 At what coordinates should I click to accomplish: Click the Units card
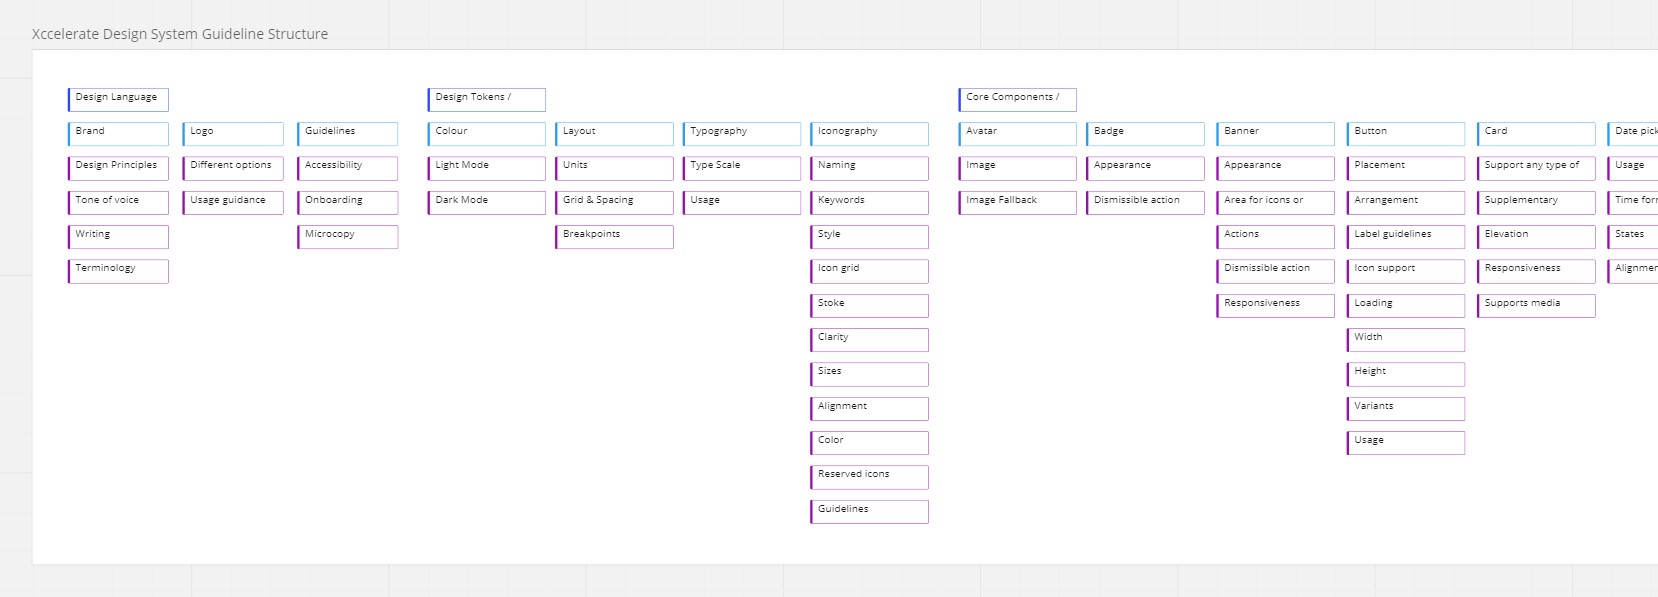pyautogui.click(x=614, y=168)
